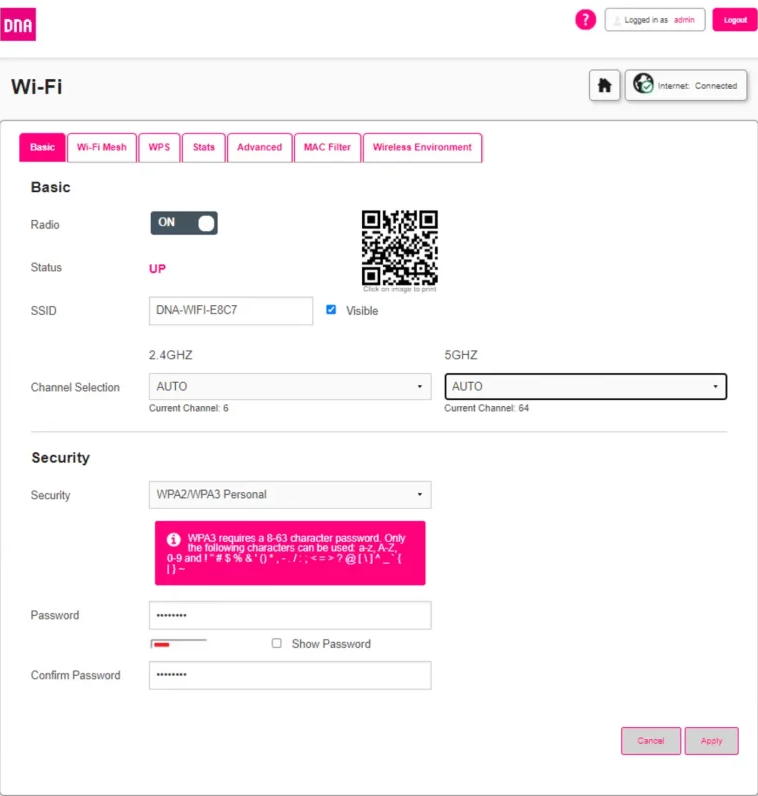
Task: Click the Apply button
Action: [711, 741]
